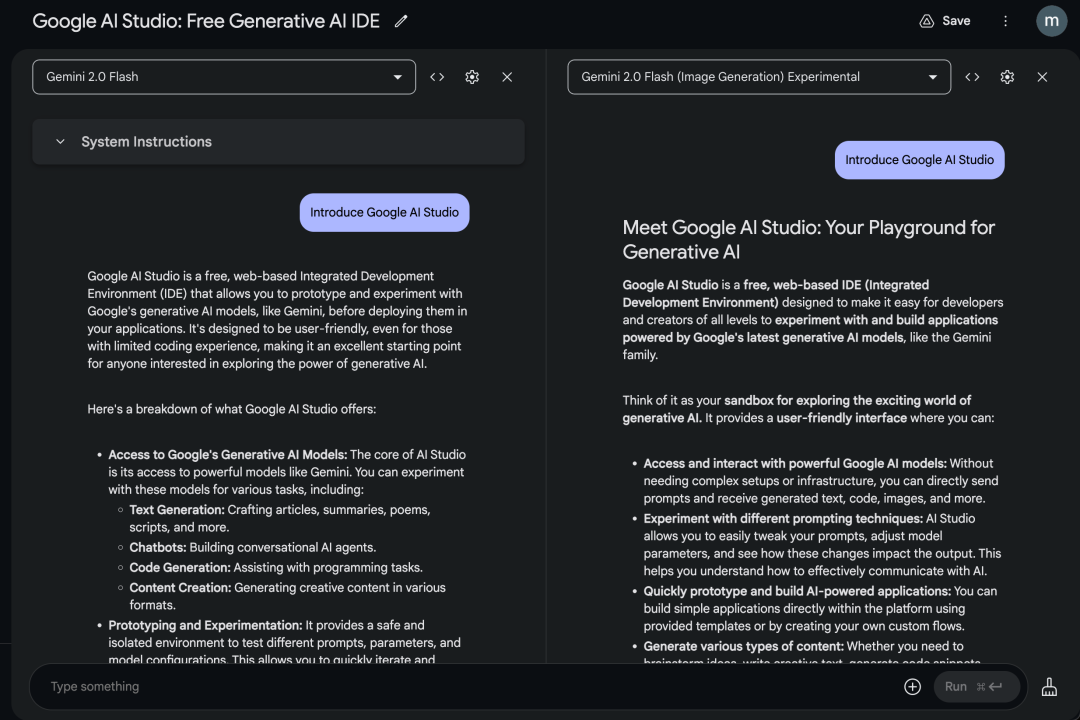Clear the conversation with the broom icon
The height and width of the screenshot is (720, 1080).
click(x=1049, y=686)
